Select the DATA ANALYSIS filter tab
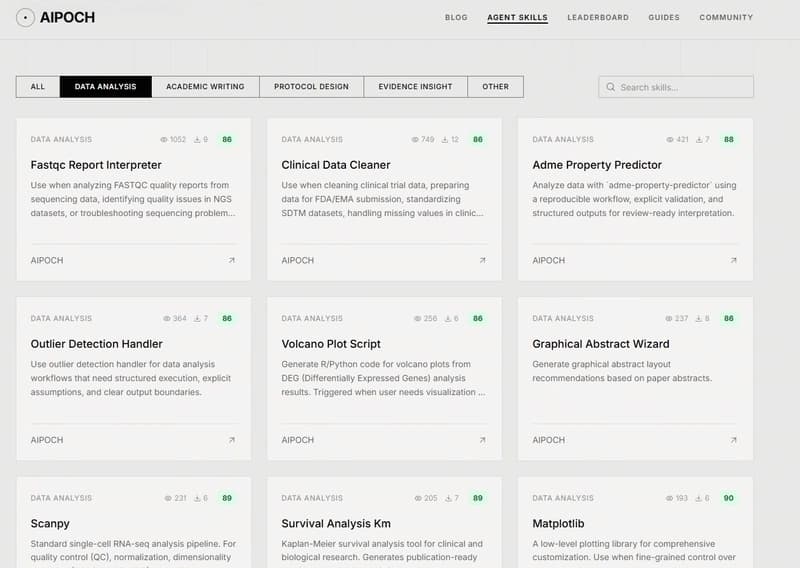Screen dimensions: 800x568 coord(106,87)
